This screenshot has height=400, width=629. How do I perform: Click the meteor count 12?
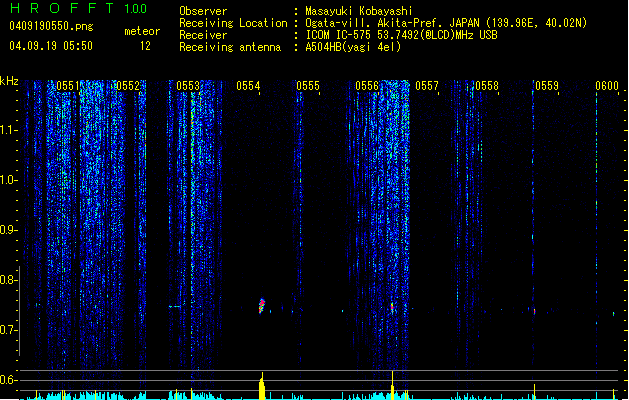click(145, 46)
